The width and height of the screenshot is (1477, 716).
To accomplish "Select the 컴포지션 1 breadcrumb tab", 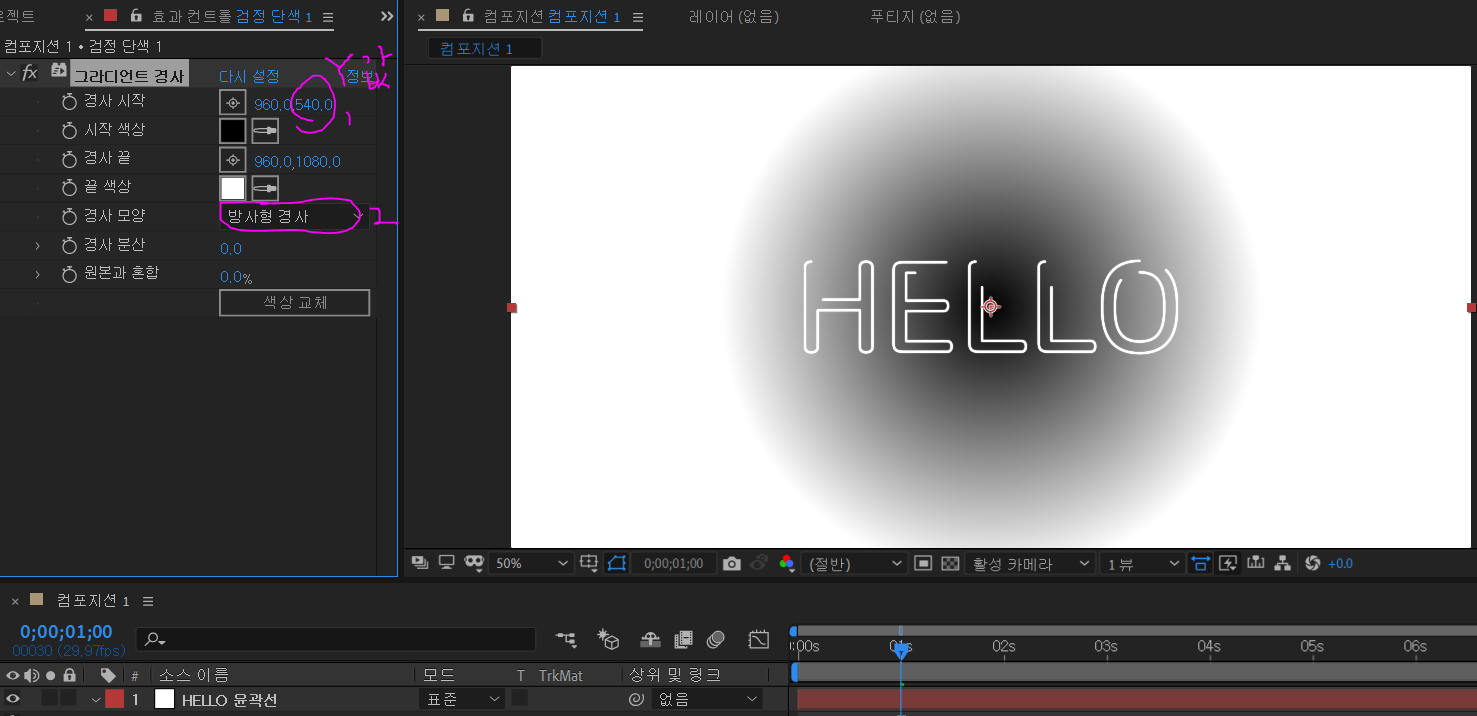I will pyautogui.click(x=485, y=49).
